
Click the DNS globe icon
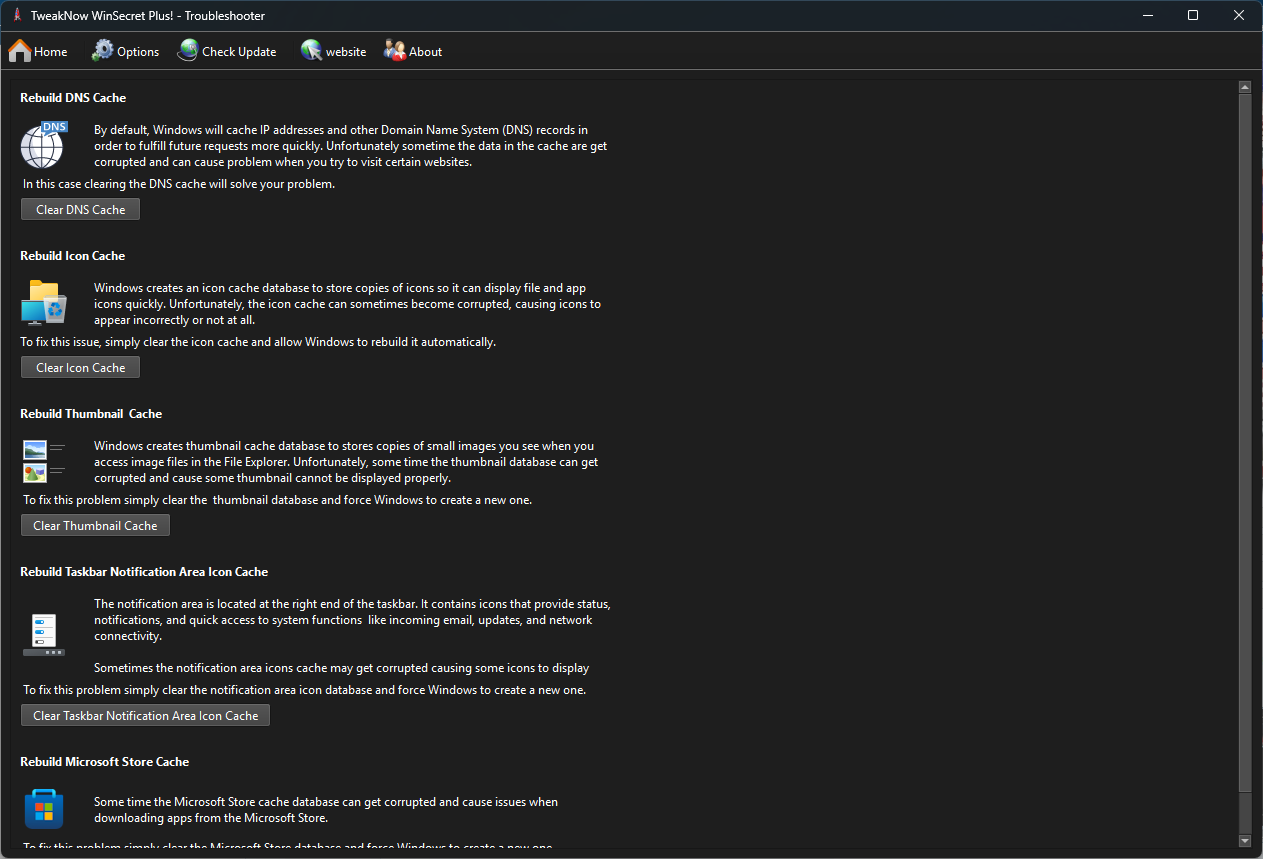pyautogui.click(x=43, y=145)
